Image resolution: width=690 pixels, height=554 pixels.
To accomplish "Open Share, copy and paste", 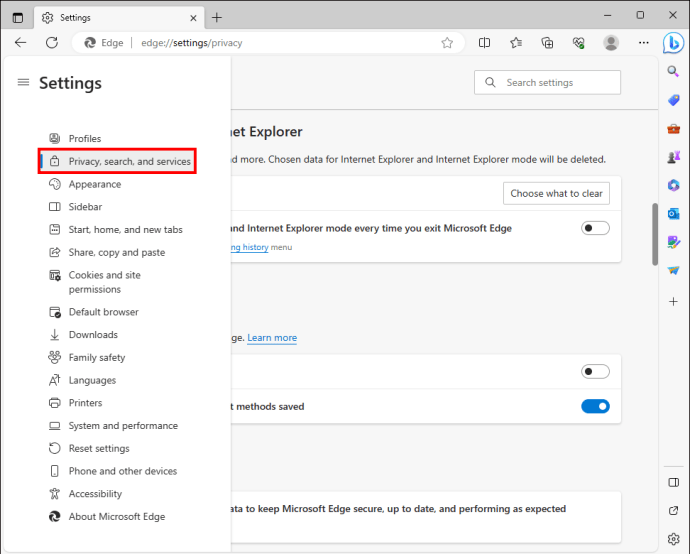I will [117, 253].
